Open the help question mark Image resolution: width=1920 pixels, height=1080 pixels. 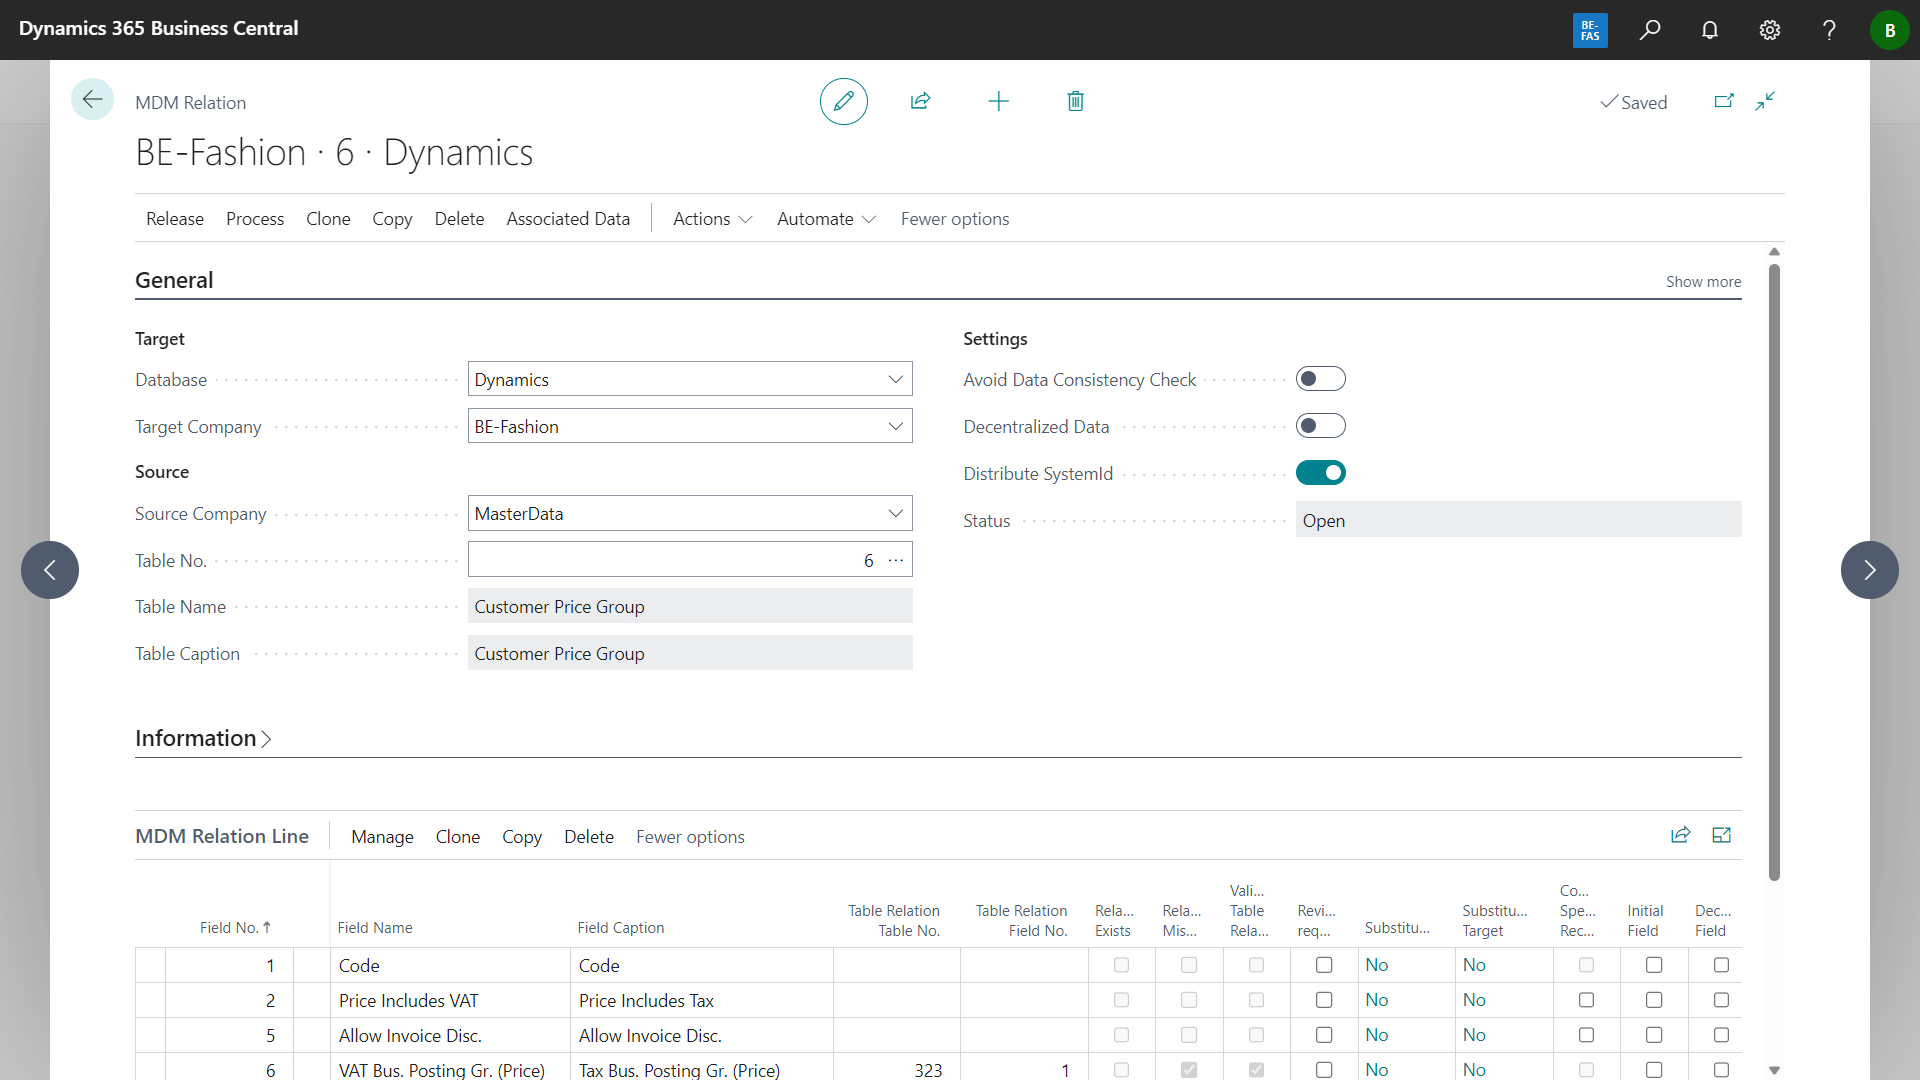(x=1829, y=30)
